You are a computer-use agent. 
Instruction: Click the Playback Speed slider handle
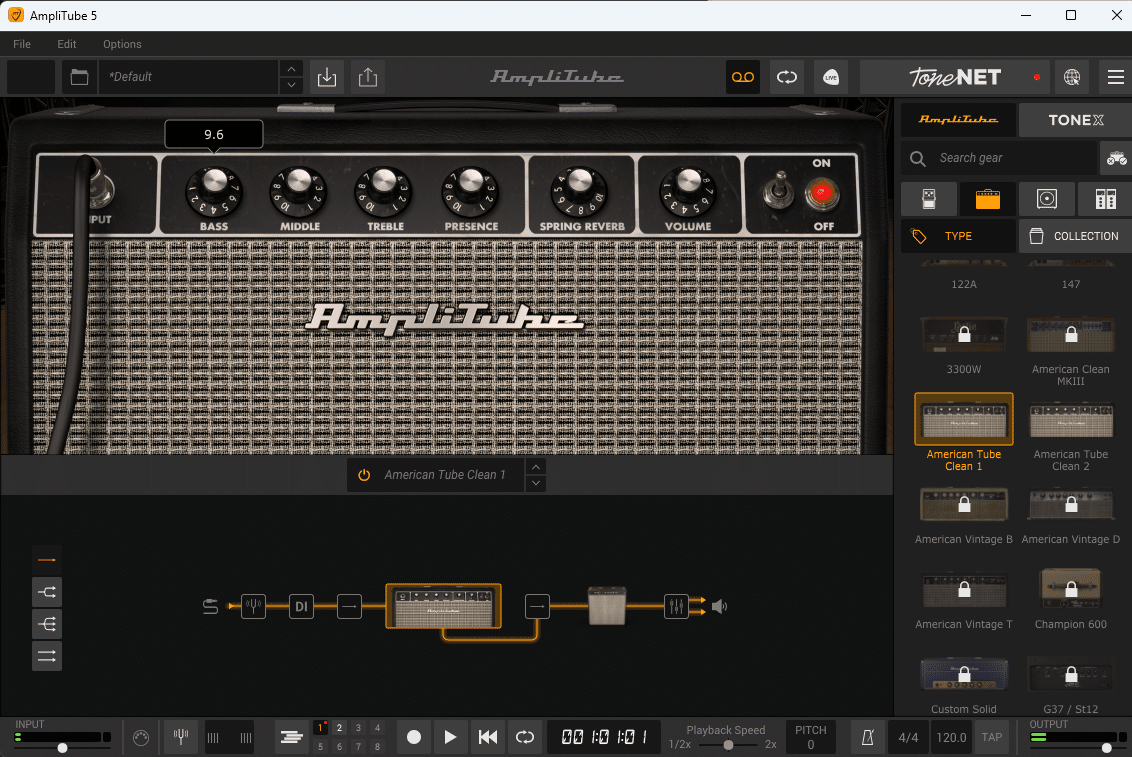[x=728, y=745]
